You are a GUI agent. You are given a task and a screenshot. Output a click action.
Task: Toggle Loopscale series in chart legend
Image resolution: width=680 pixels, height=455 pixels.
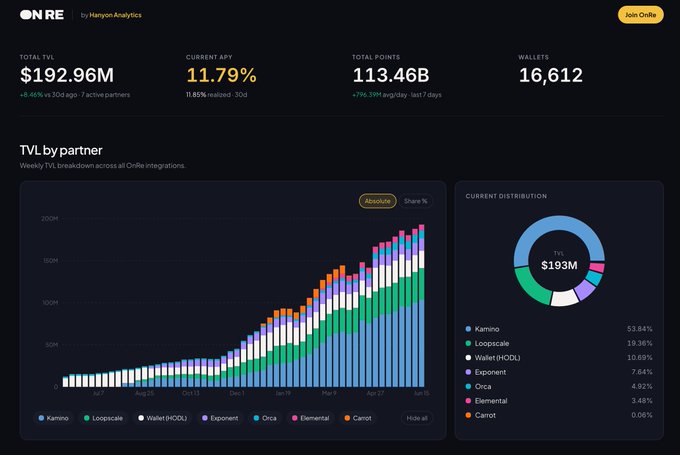click(x=103, y=418)
